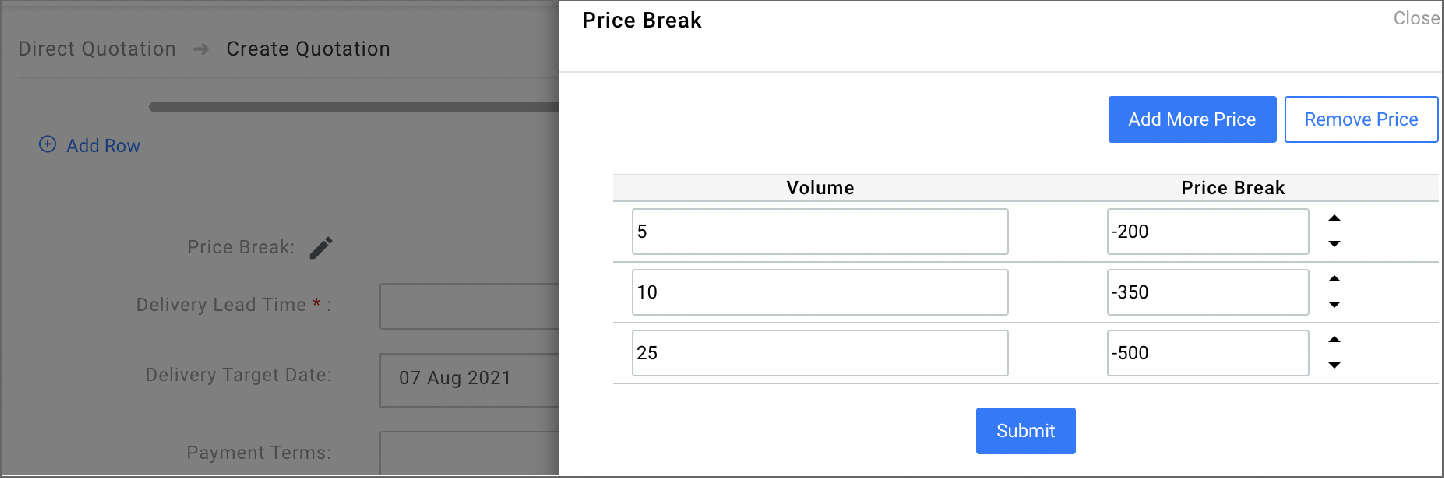
Task: Select the volume field containing 10
Action: pyautogui.click(x=819, y=292)
